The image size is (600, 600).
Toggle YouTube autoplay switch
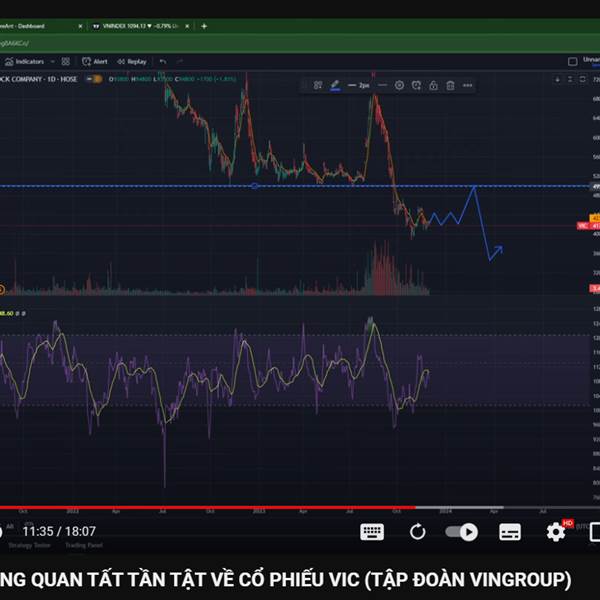click(461, 532)
